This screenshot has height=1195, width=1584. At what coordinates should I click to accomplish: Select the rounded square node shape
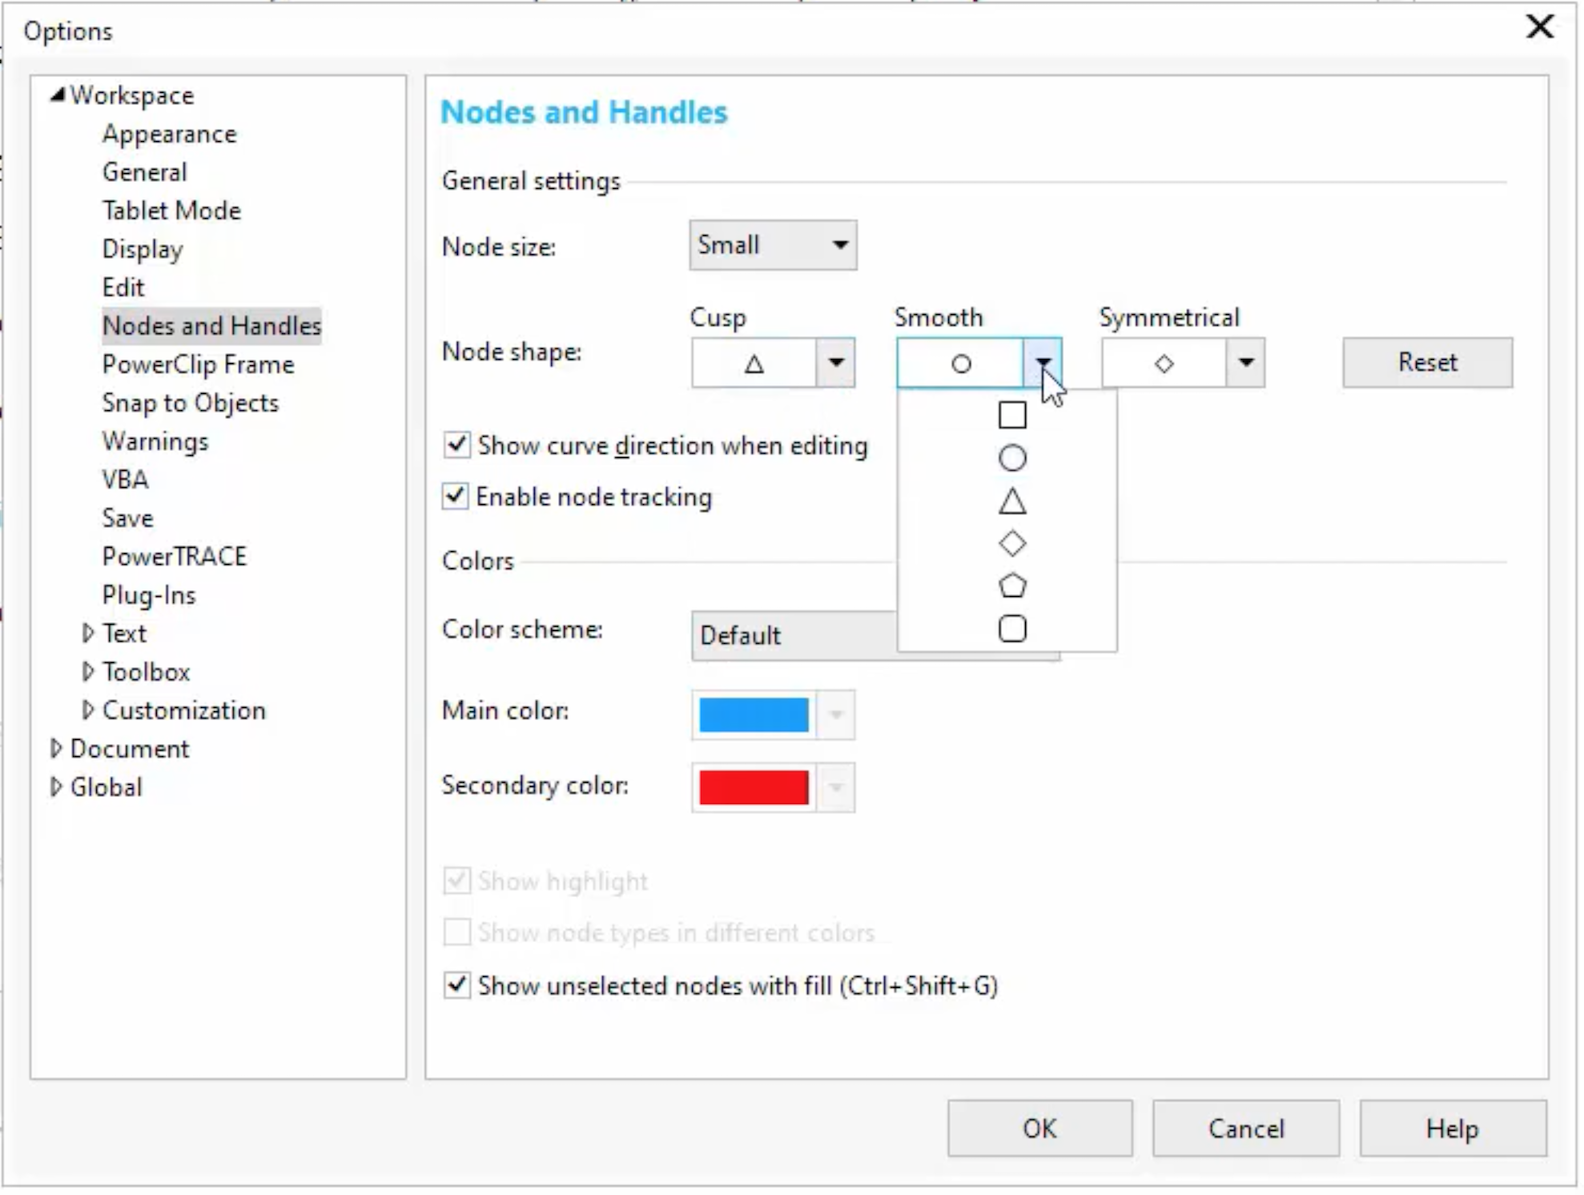(1012, 629)
